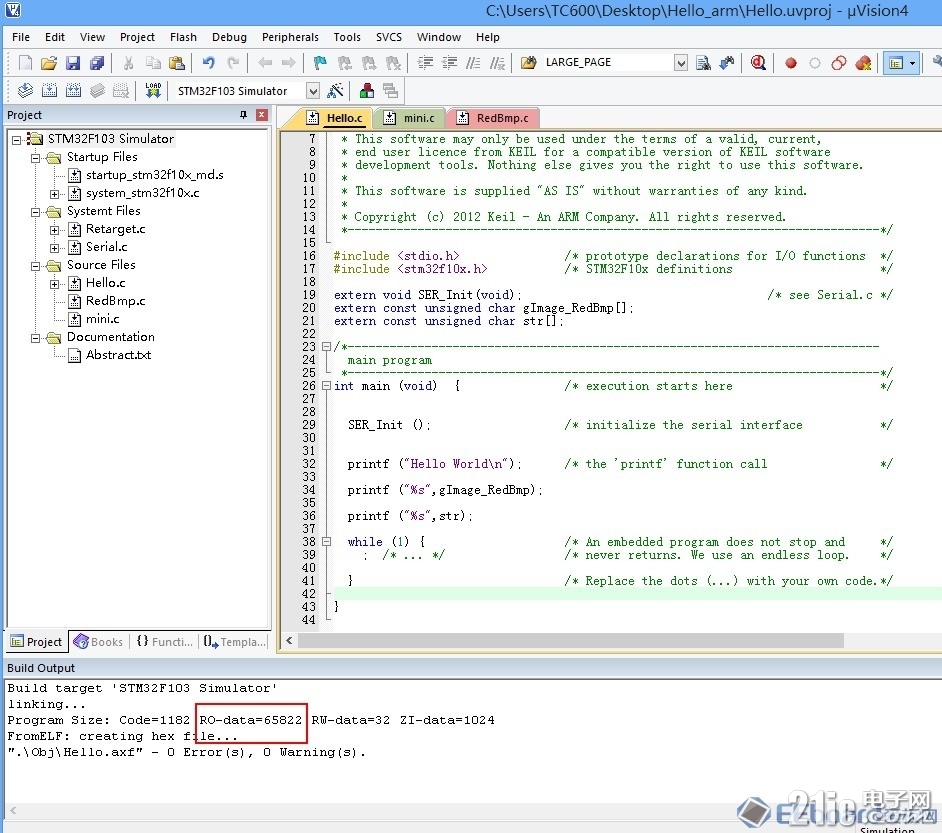The width and height of the screenshot is (942, 833).
Task: Open the Manage Components icon
Action: [x=366, y=91]
